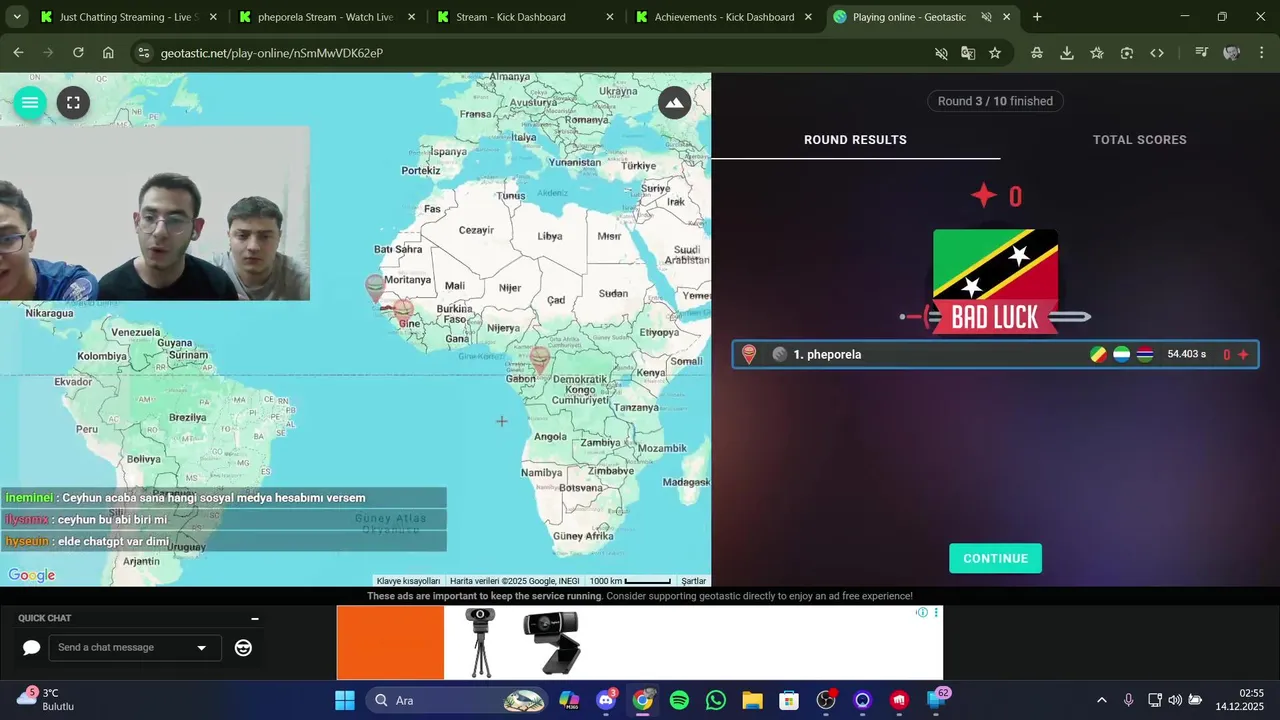This screenshot has height=720, width=1280.
Task: Open the emoji picker in quick chat
Action: 243,648
